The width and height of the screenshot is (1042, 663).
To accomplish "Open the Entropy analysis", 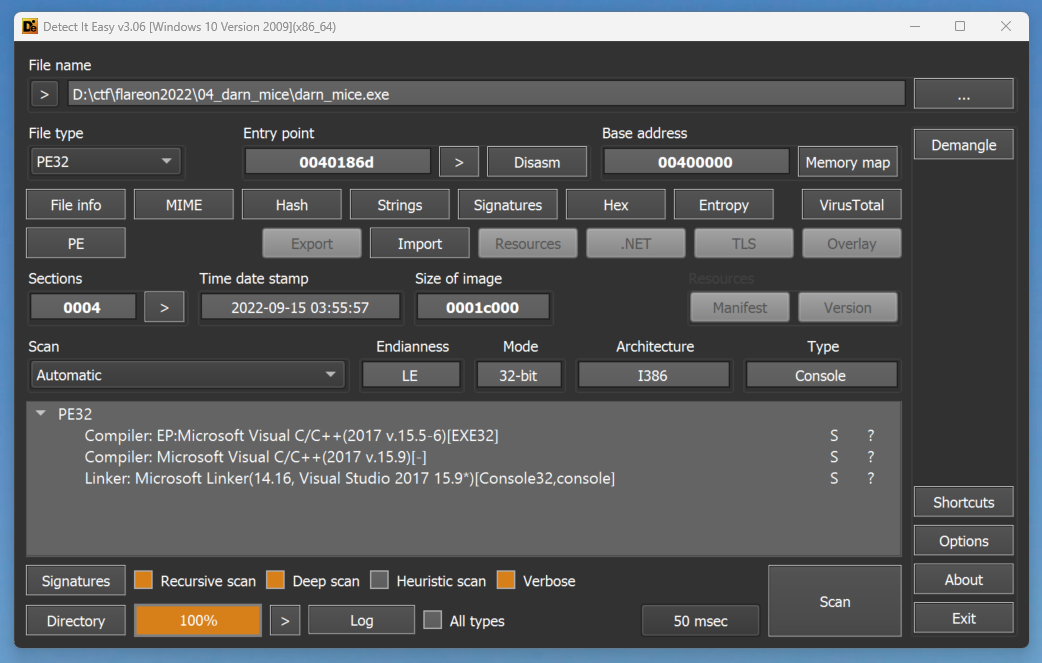I will point(724,204).
